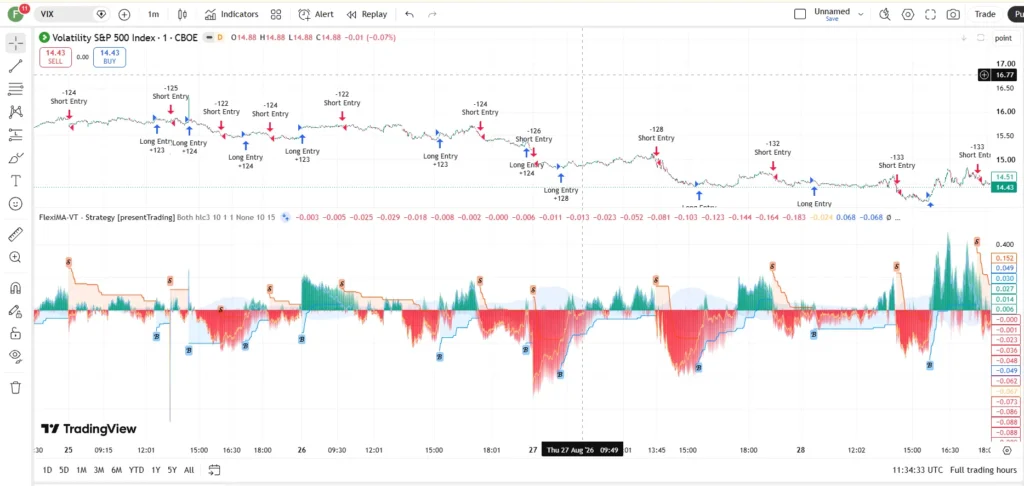The height and width of the screenshot is (486, 1024).
Task: Open the emoji icons tool
Action: click(16, 204)
